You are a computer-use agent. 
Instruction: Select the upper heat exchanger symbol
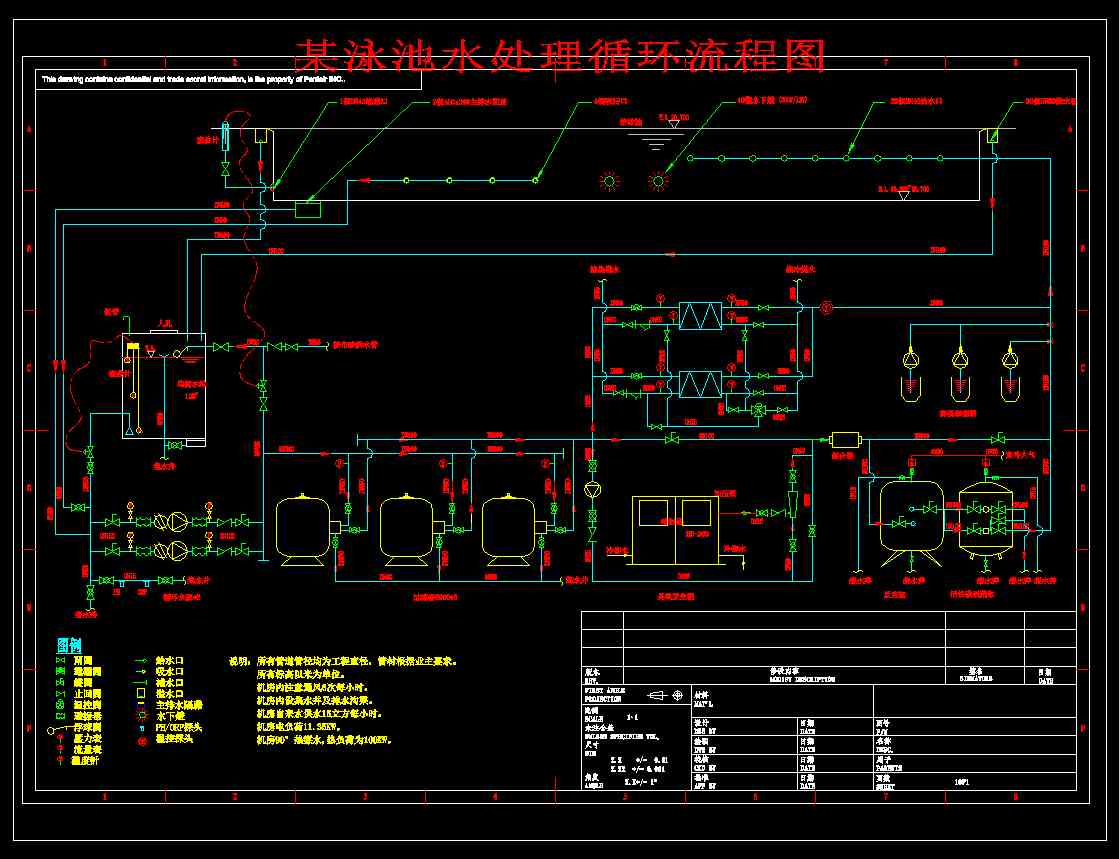tap(700, 316)
